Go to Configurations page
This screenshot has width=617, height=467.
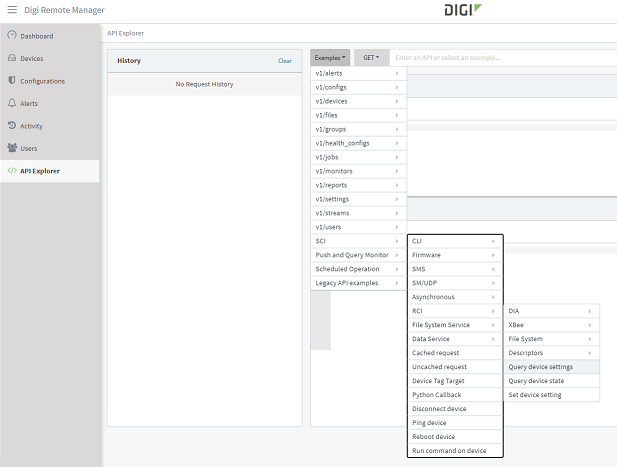[50, 81]
